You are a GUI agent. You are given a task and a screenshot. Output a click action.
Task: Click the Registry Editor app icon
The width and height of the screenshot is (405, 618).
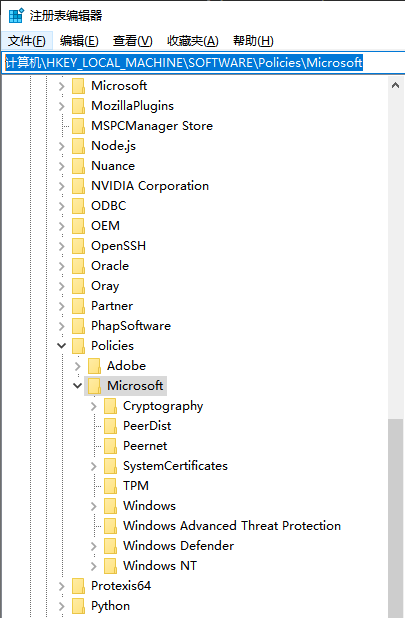16,16
